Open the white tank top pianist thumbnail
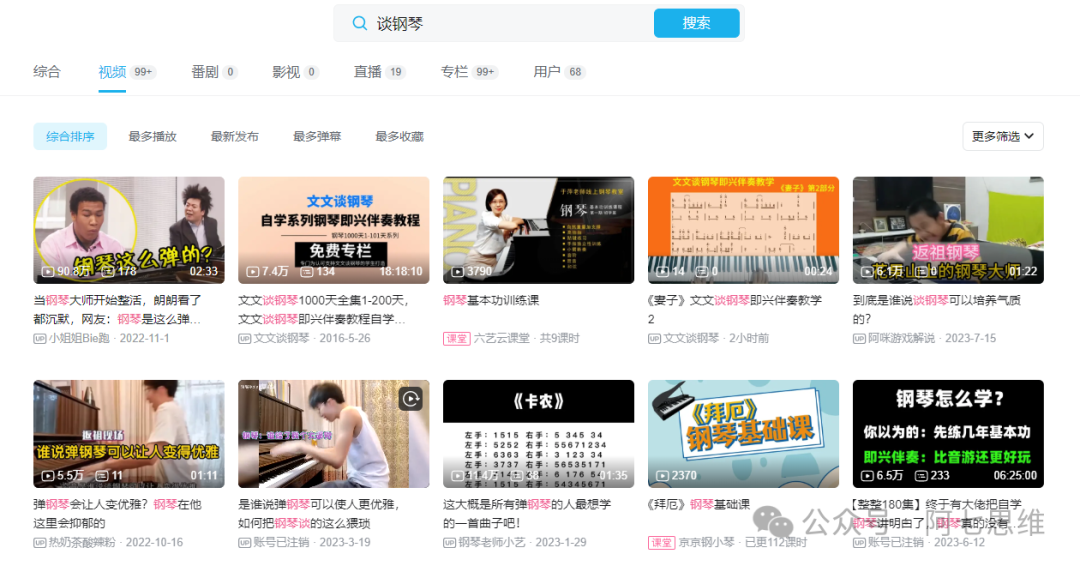The height and width of the screenshot is (566, 1080). [333, 434]
